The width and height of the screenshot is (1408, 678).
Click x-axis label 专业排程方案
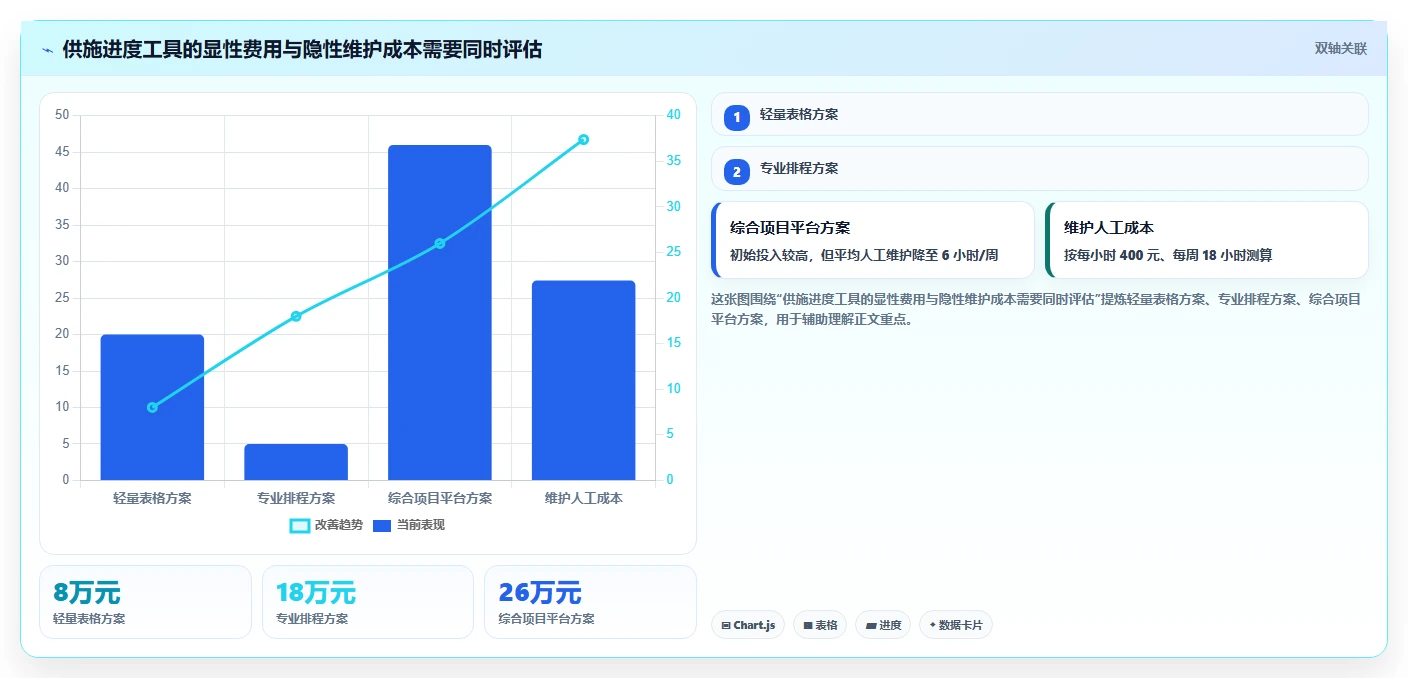(x=296, y=498)
